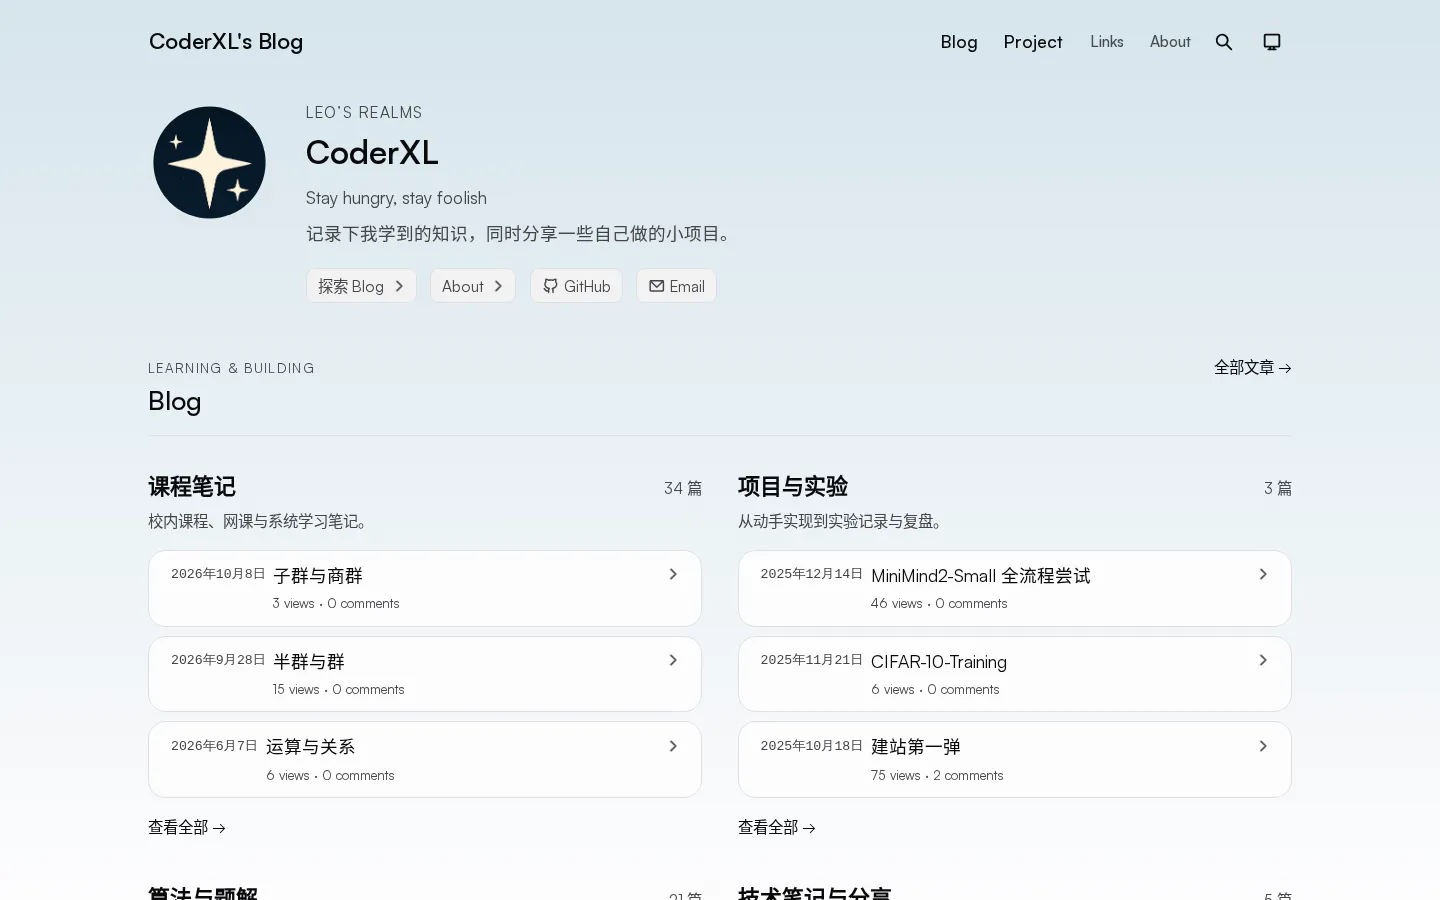1440x900 pixels.
Task: Open the post titled 子群与商群
Action: [318, 576]
